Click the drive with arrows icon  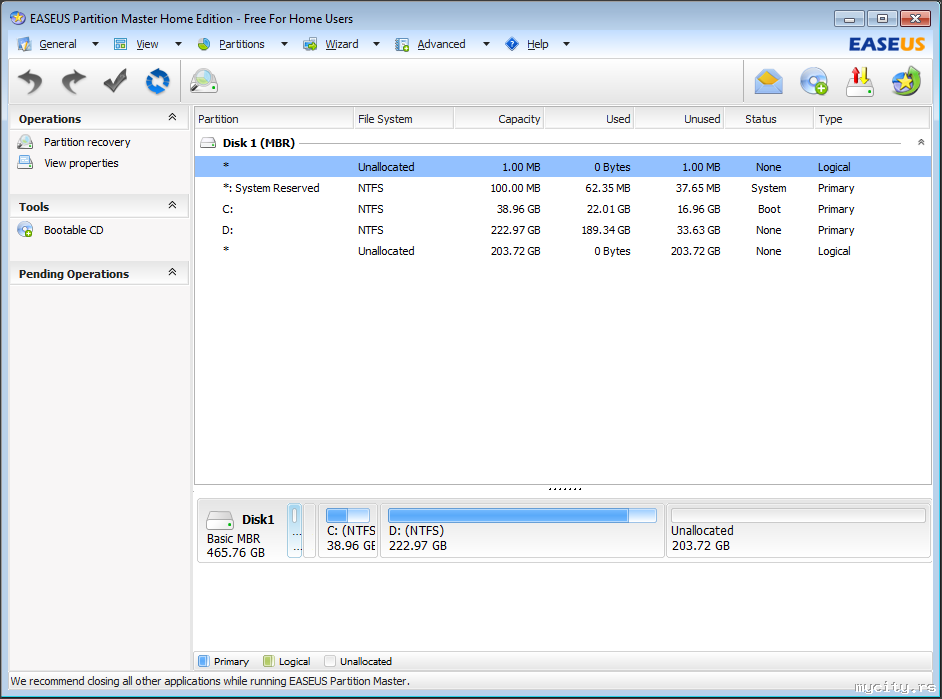point(860,81)
